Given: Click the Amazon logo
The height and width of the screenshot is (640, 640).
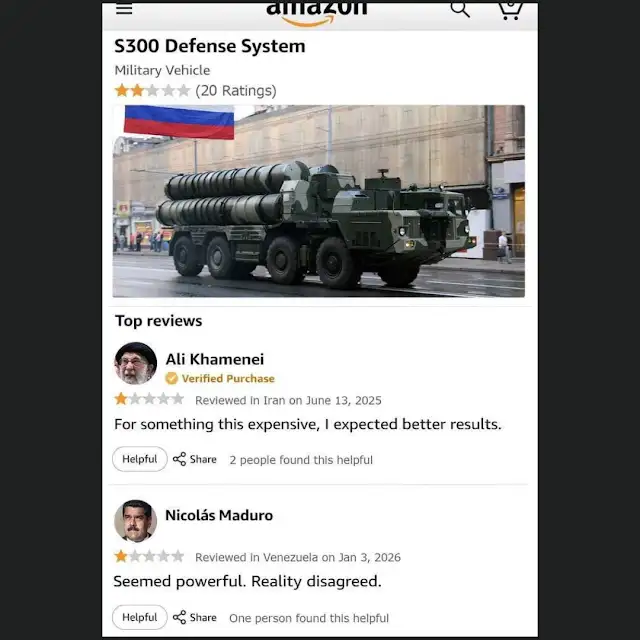Looking at the screenshot, I should 316,14.
